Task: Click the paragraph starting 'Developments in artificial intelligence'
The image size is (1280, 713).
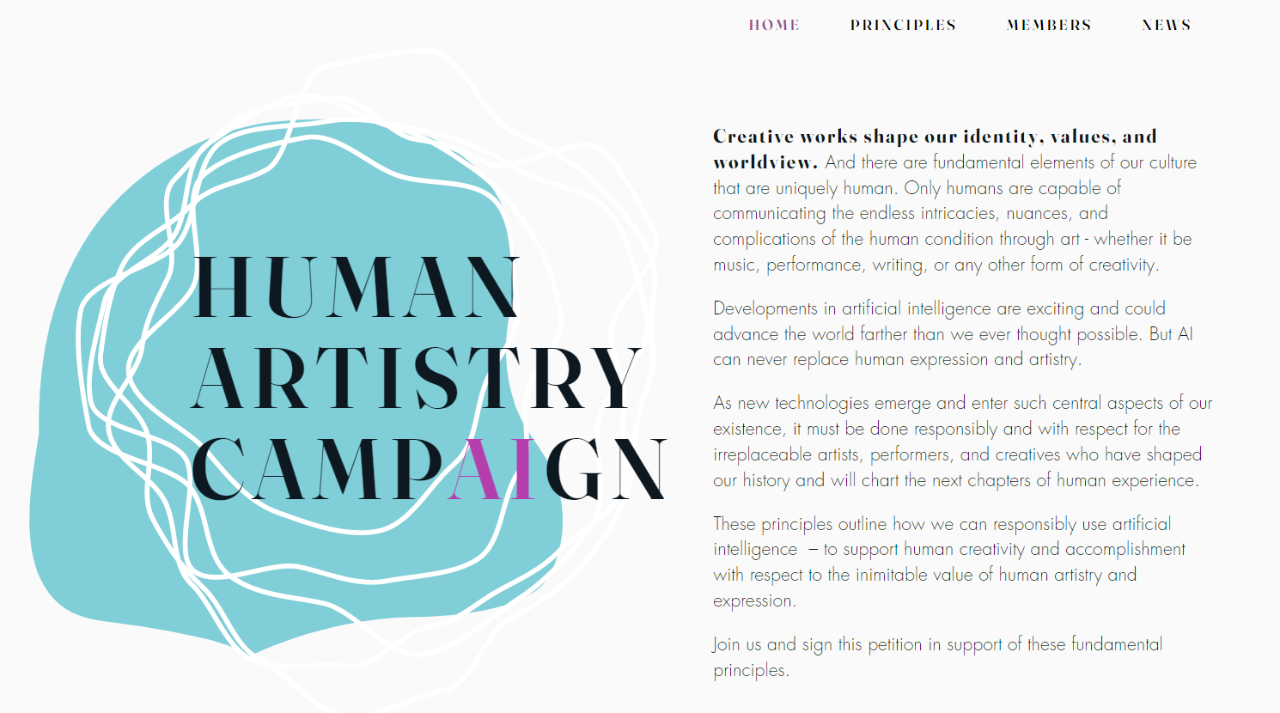Action: point(953,334)
